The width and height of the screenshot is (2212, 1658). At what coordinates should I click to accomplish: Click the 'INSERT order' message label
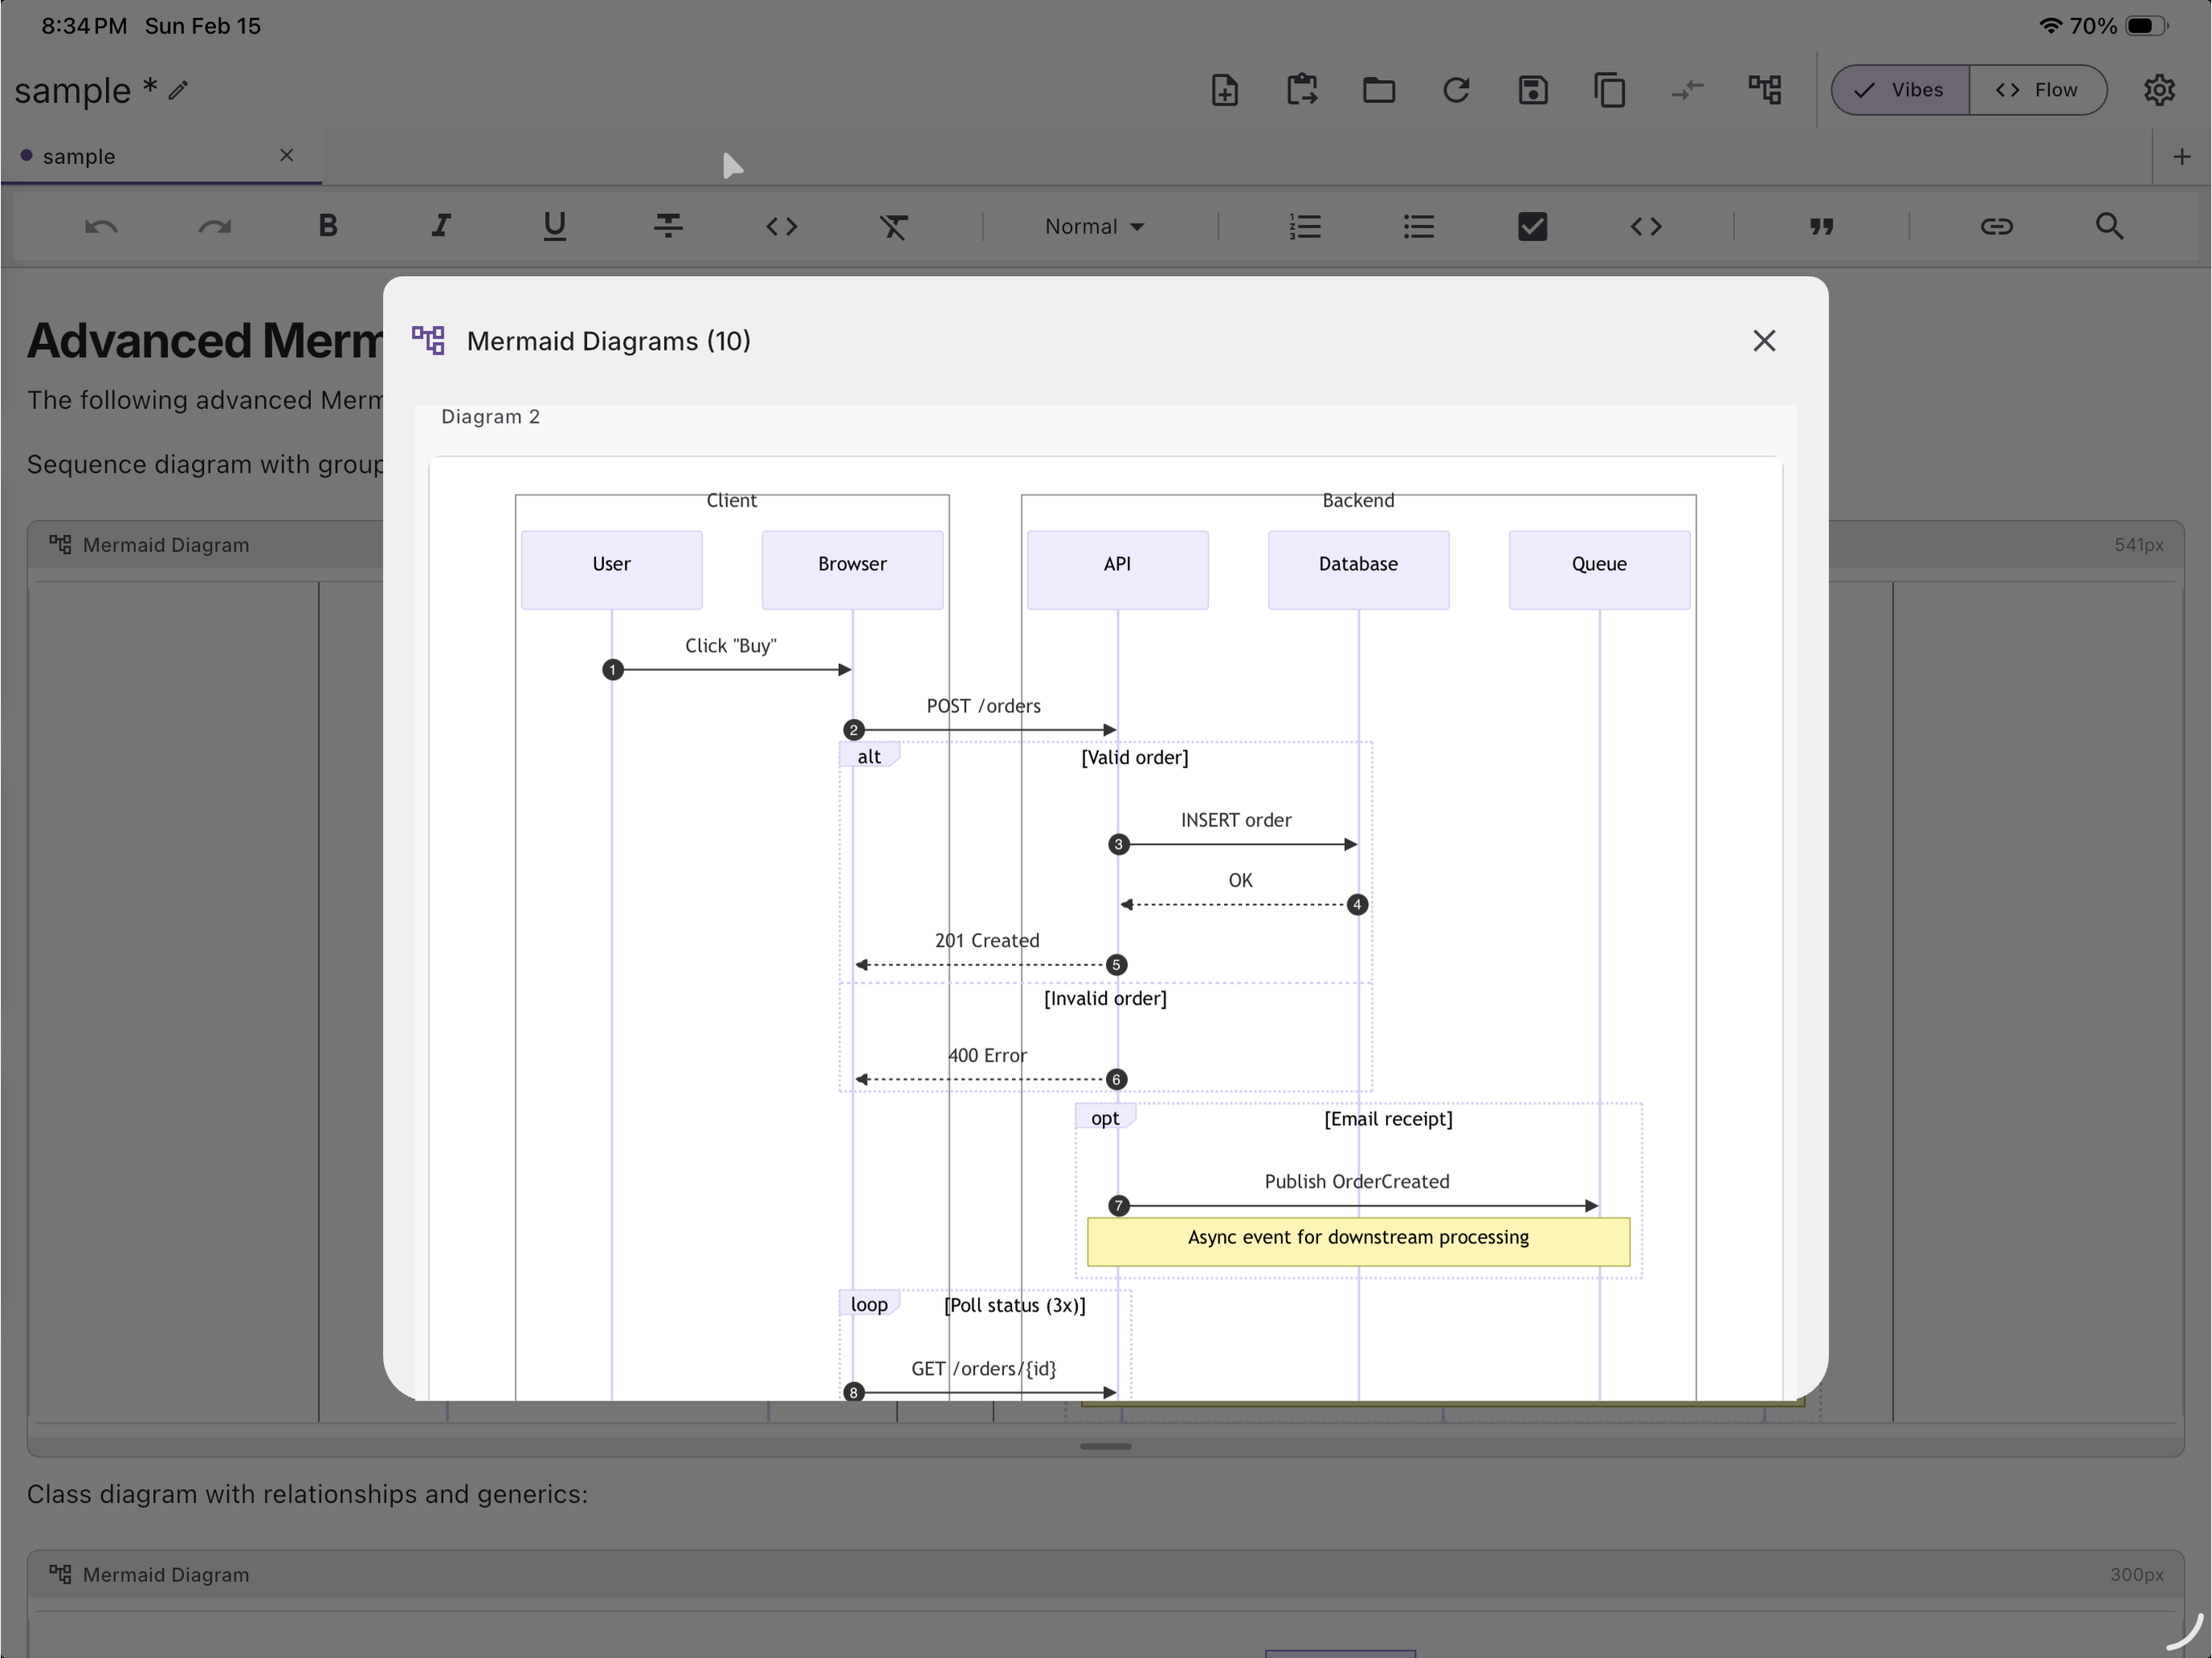point(1236,820)
